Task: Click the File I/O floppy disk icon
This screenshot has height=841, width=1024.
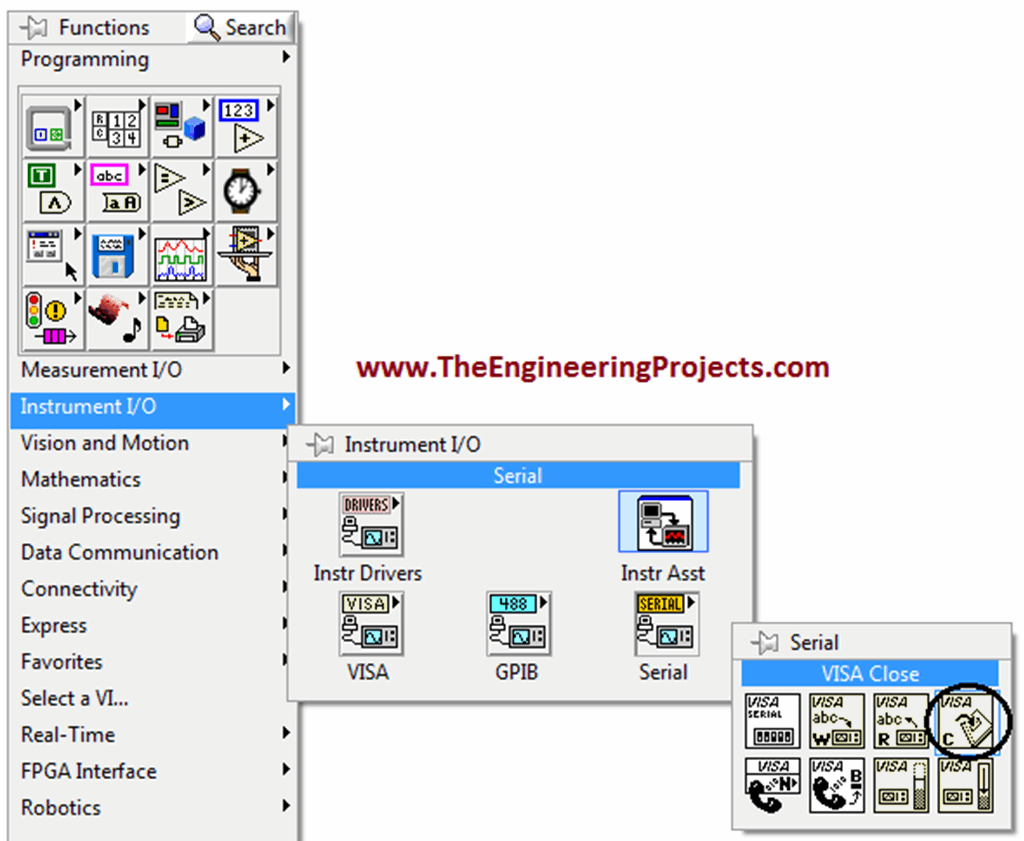Action: 117,255
